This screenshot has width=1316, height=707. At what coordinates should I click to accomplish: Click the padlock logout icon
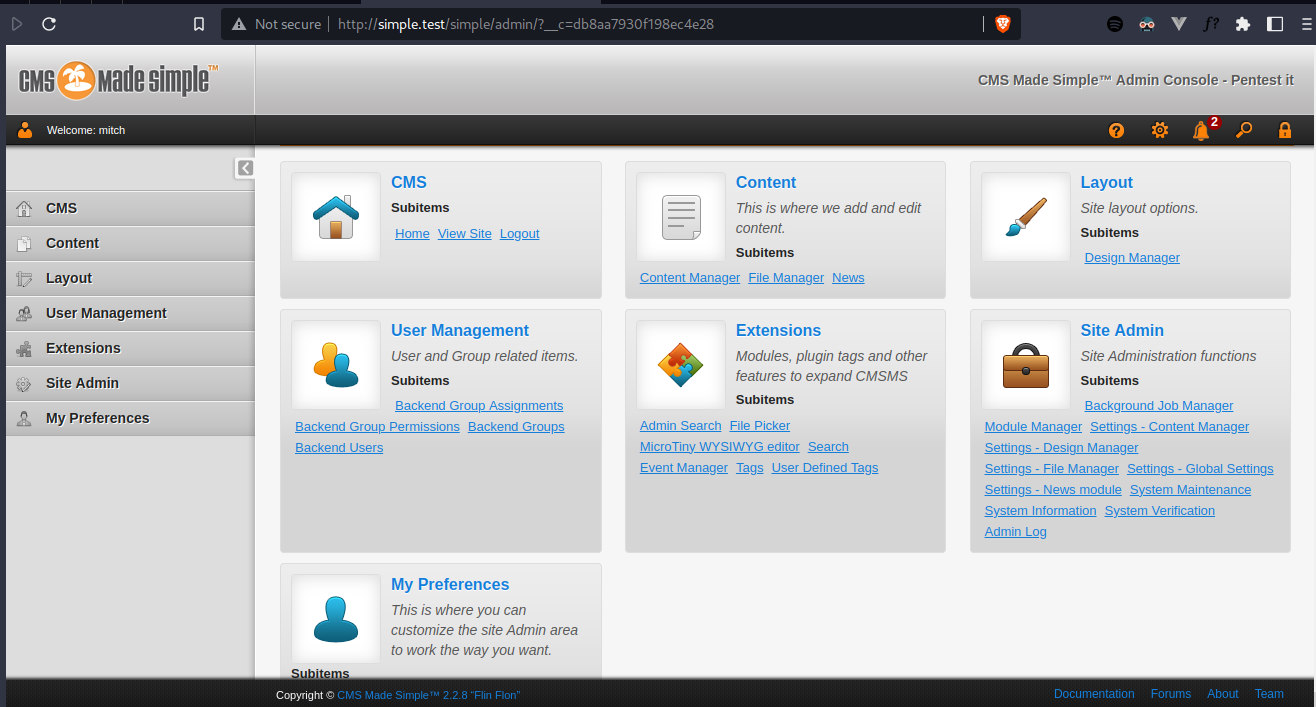(1285, 130)
